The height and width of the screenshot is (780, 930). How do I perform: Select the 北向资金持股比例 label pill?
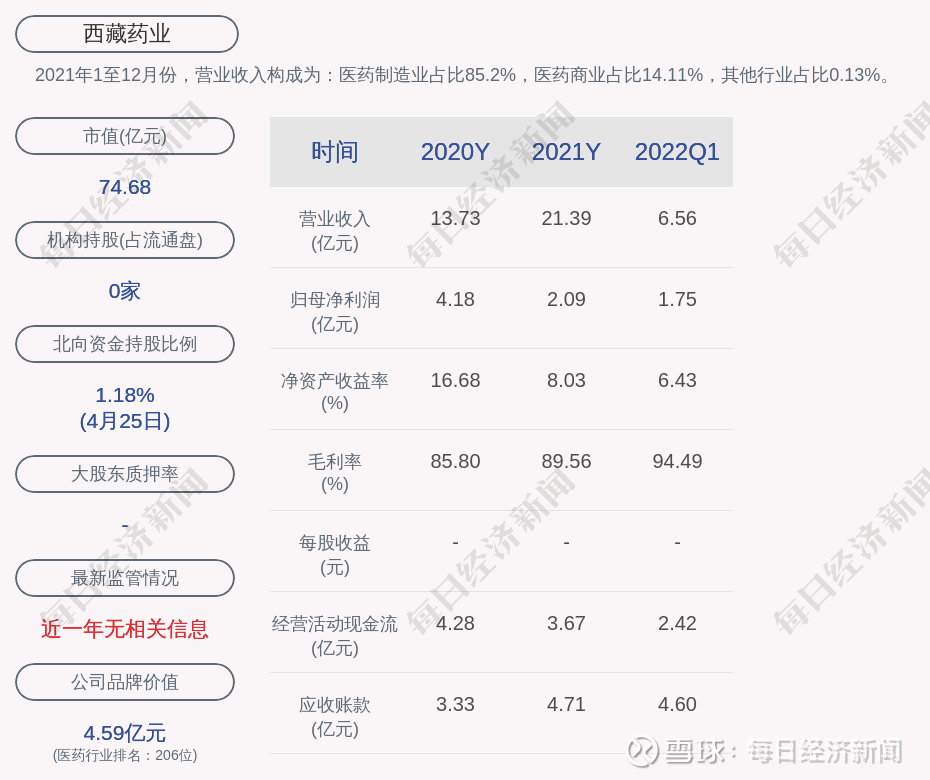coord(125,343)
